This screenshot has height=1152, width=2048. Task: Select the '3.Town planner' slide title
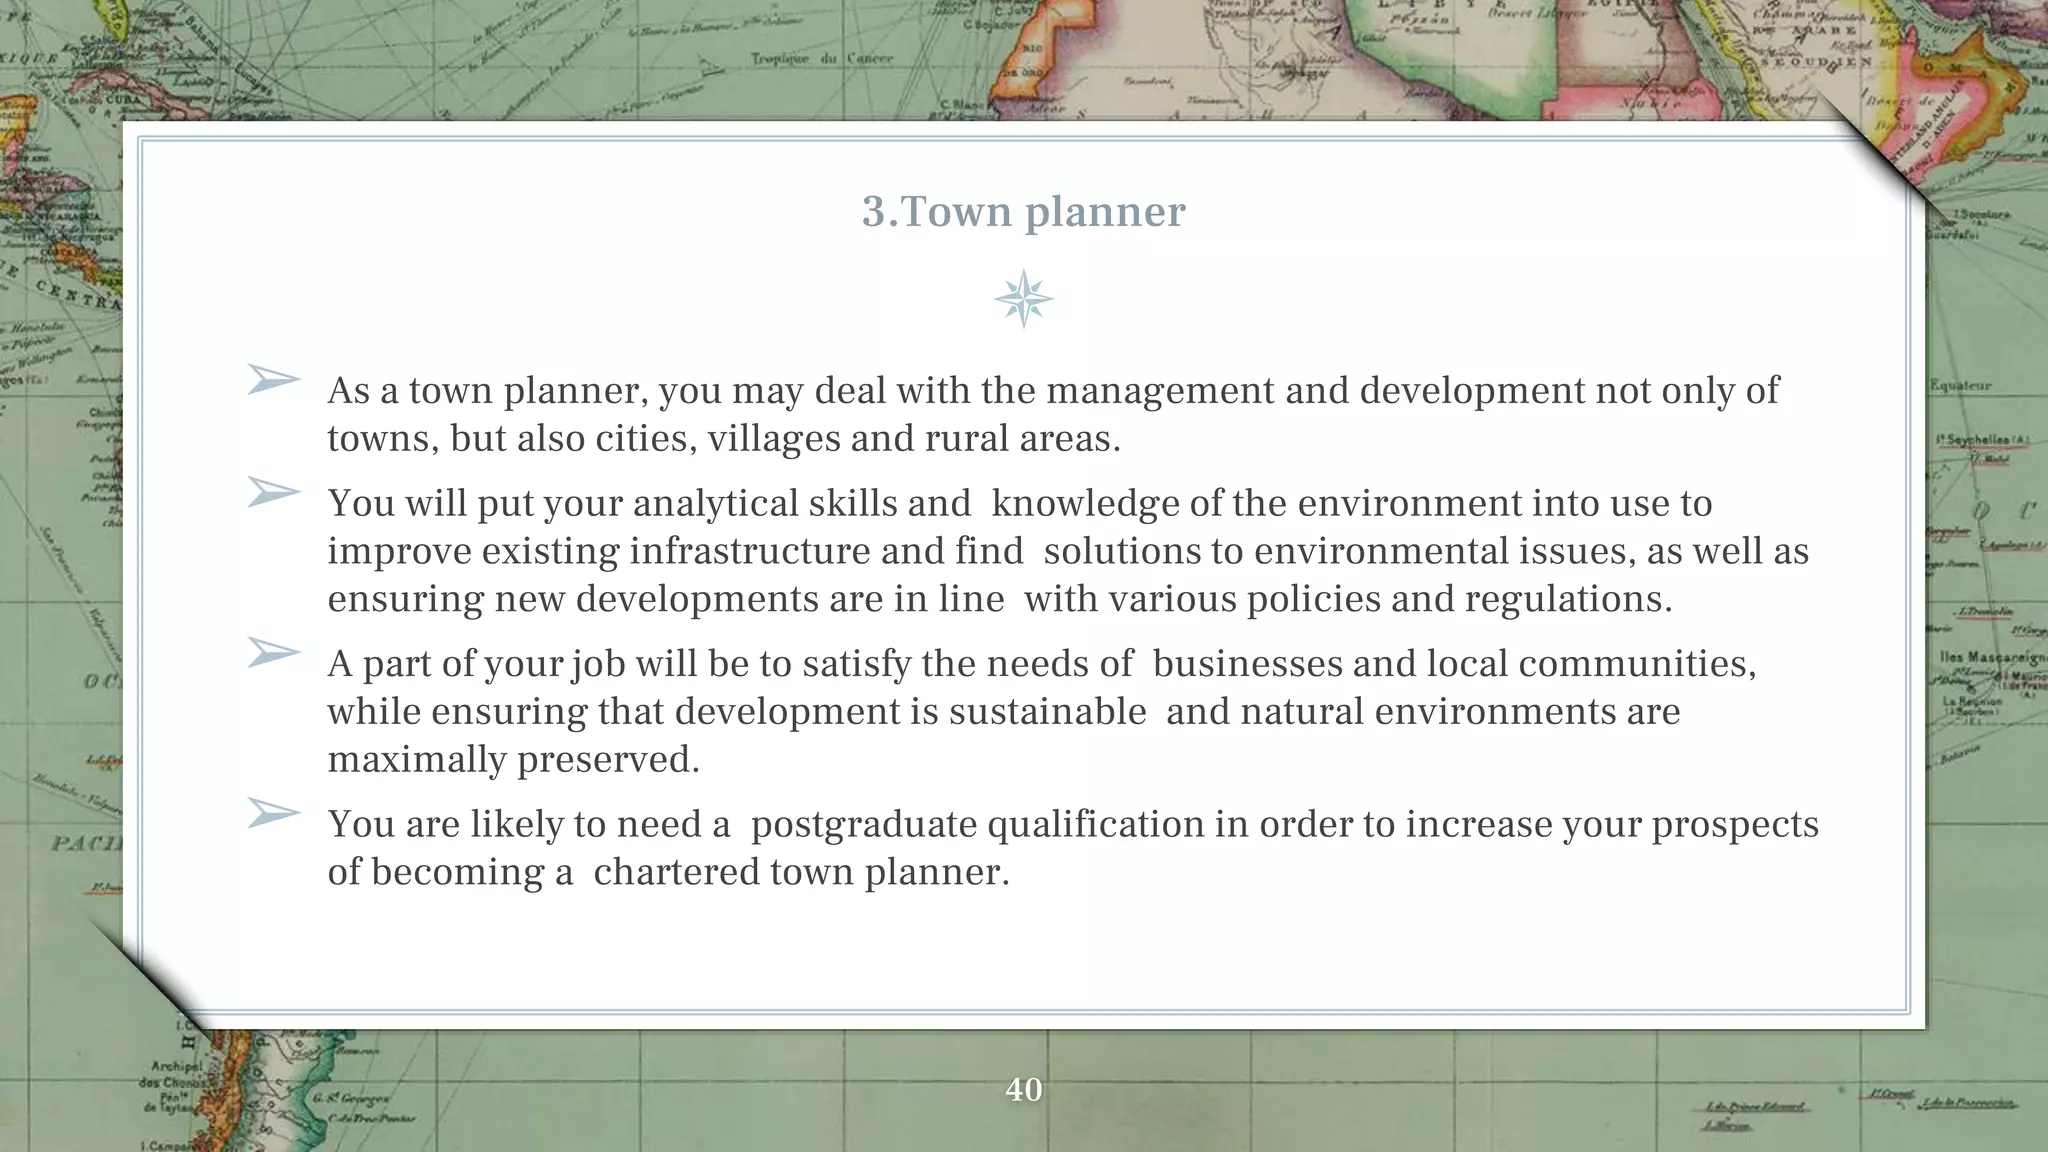pos(1023,212)
